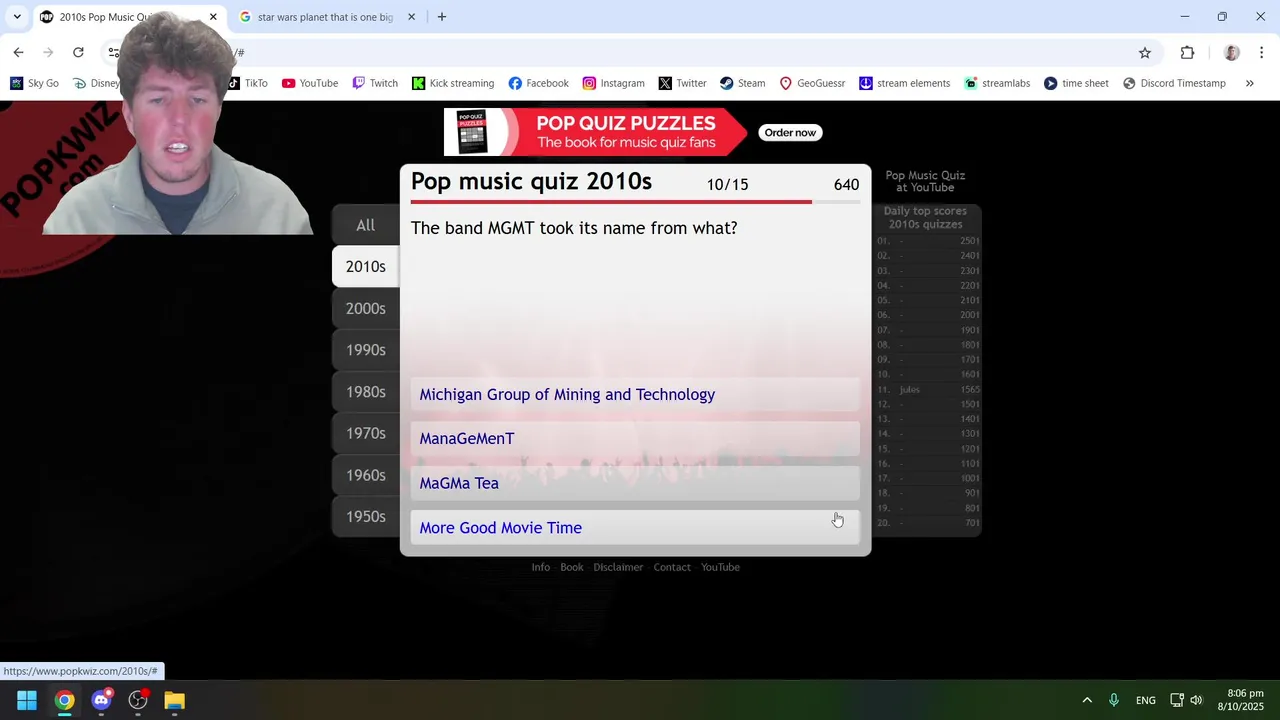Image resolution: width=1280 pixels, height=720 pixels.
Task: Open the taskbar clock and date
Action: (1240, 700)
